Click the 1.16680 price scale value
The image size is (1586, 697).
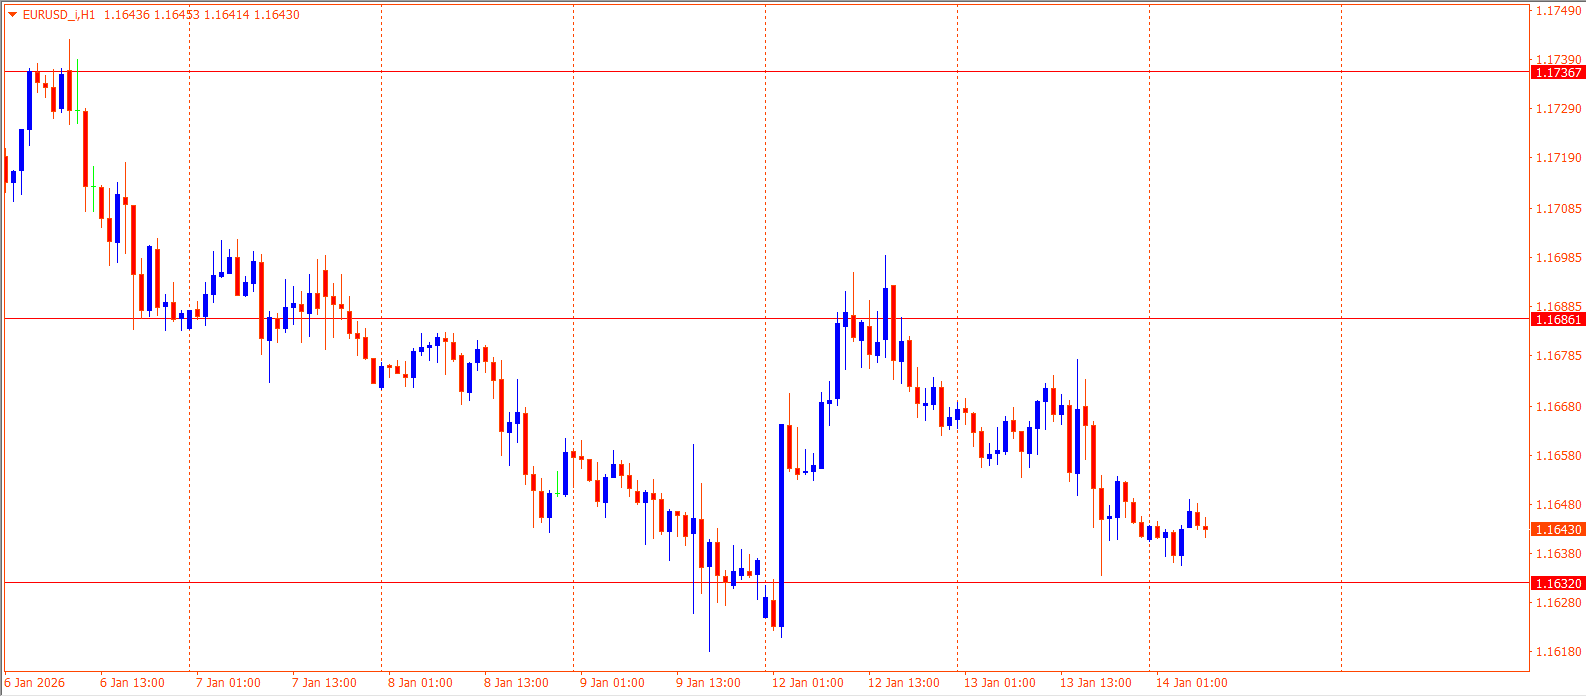coord(1559,407)
